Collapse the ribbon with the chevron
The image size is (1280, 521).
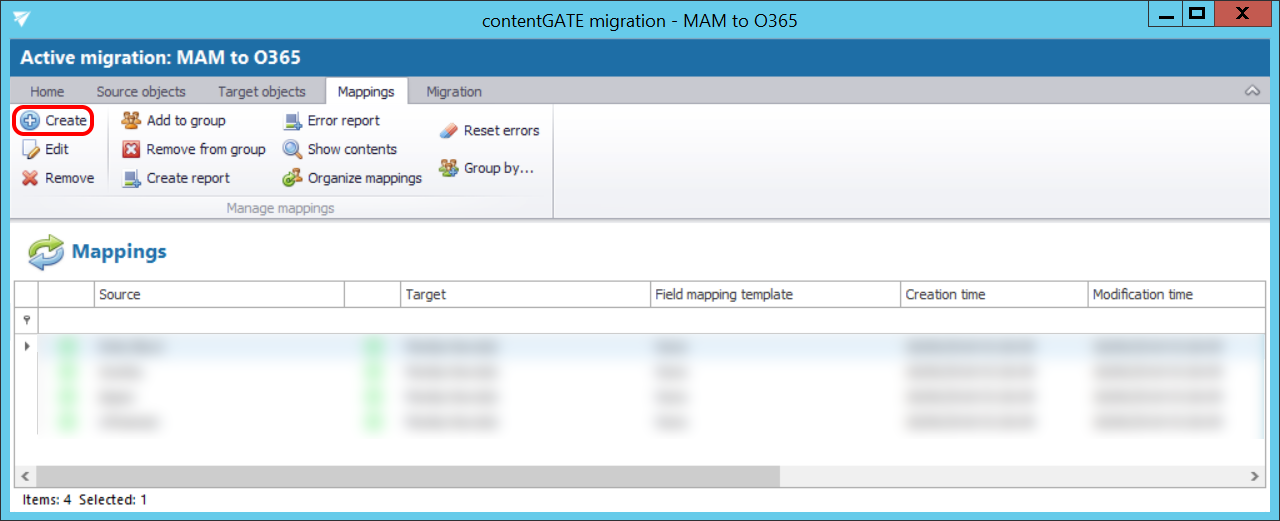tap(1251, 91)
